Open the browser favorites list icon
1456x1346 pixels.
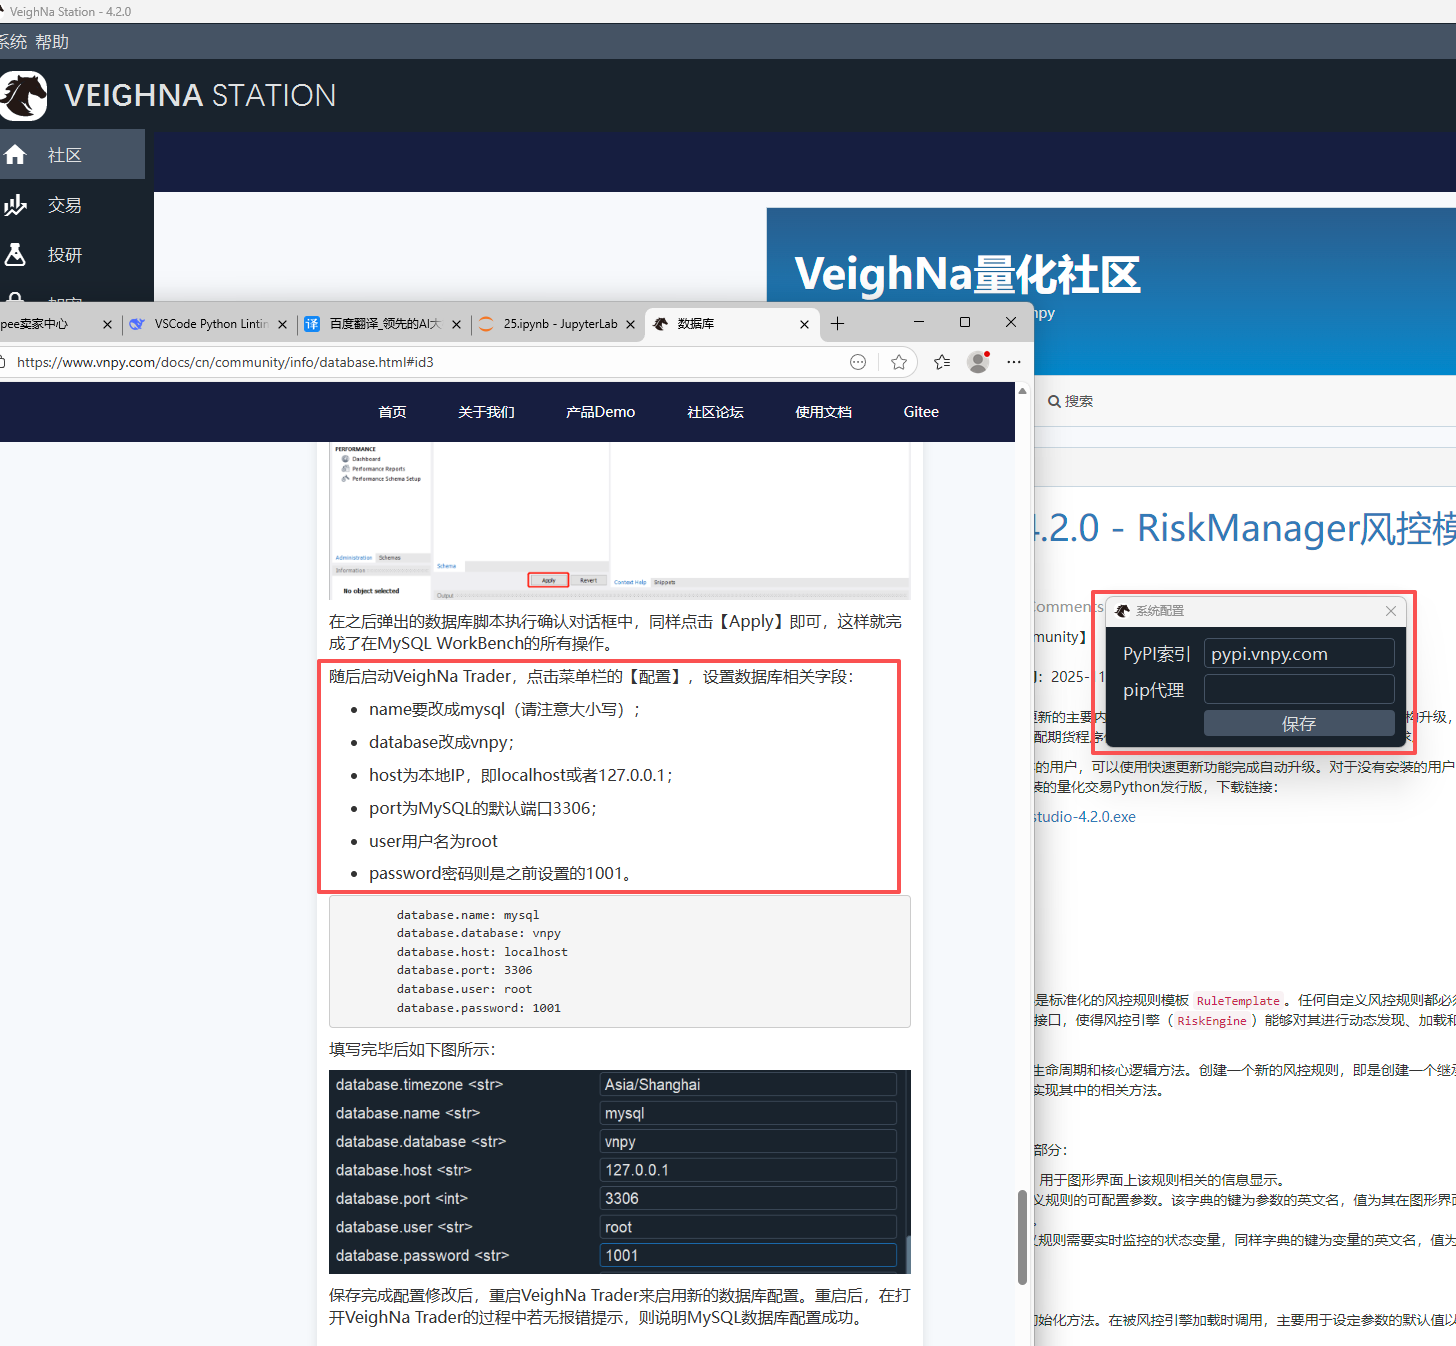(942, 362)
